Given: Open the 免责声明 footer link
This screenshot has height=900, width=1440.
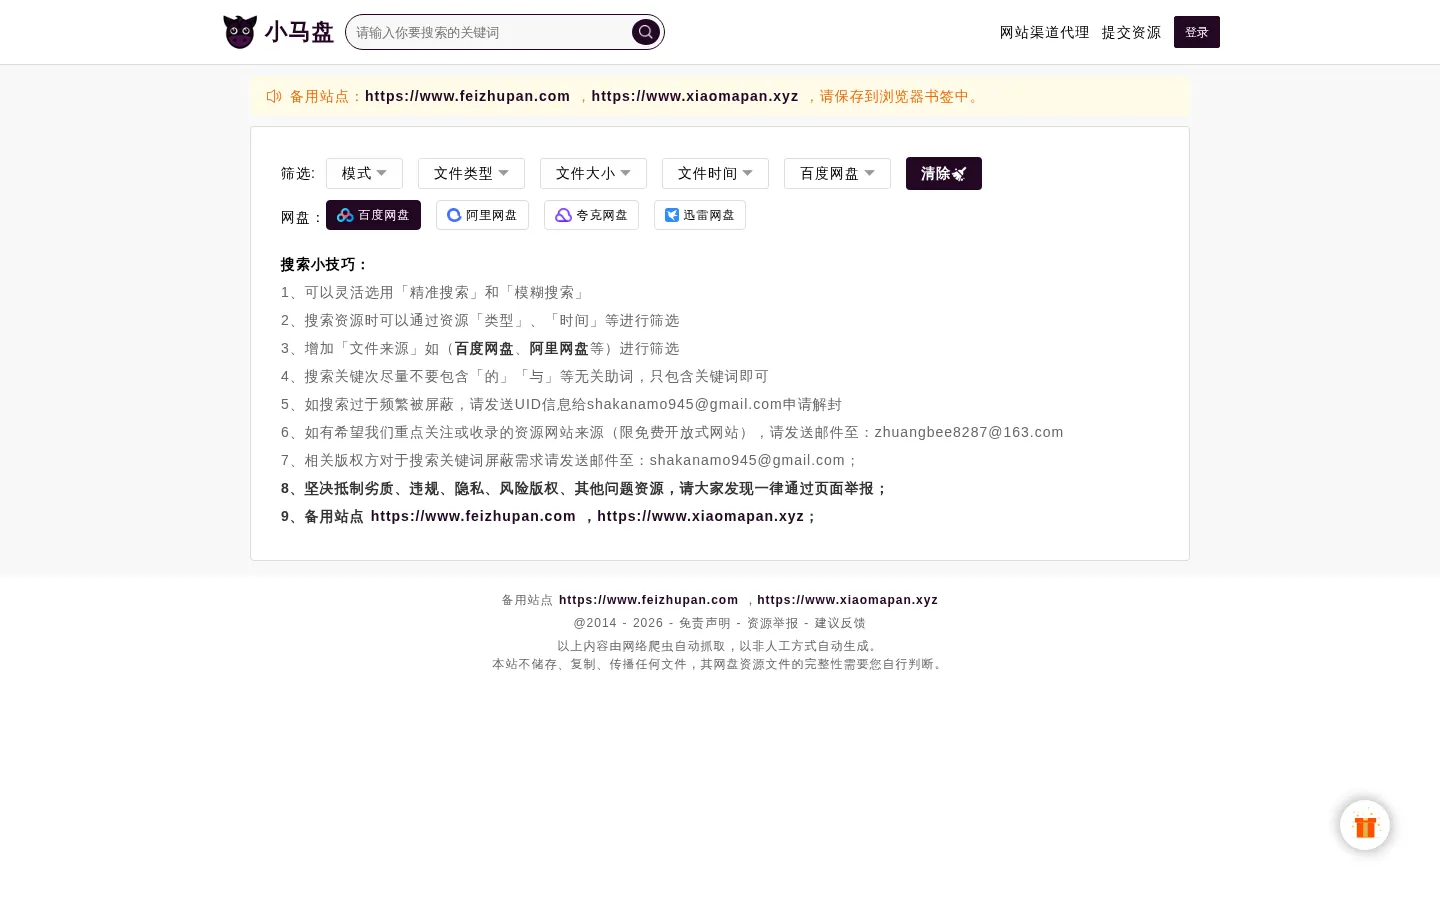Looking at the screenshot, I should pyautogui.click(x=705, y=623).
